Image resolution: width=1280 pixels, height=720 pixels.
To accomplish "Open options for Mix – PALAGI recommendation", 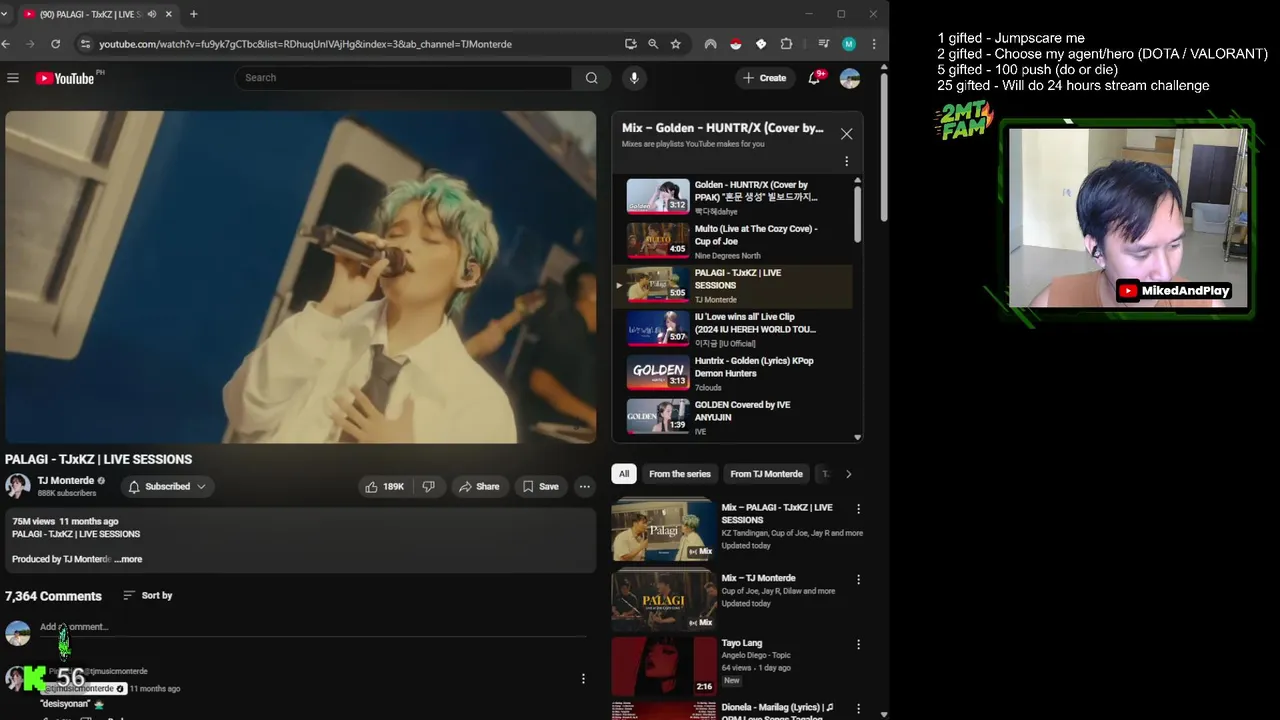I will tap(858, 509).
